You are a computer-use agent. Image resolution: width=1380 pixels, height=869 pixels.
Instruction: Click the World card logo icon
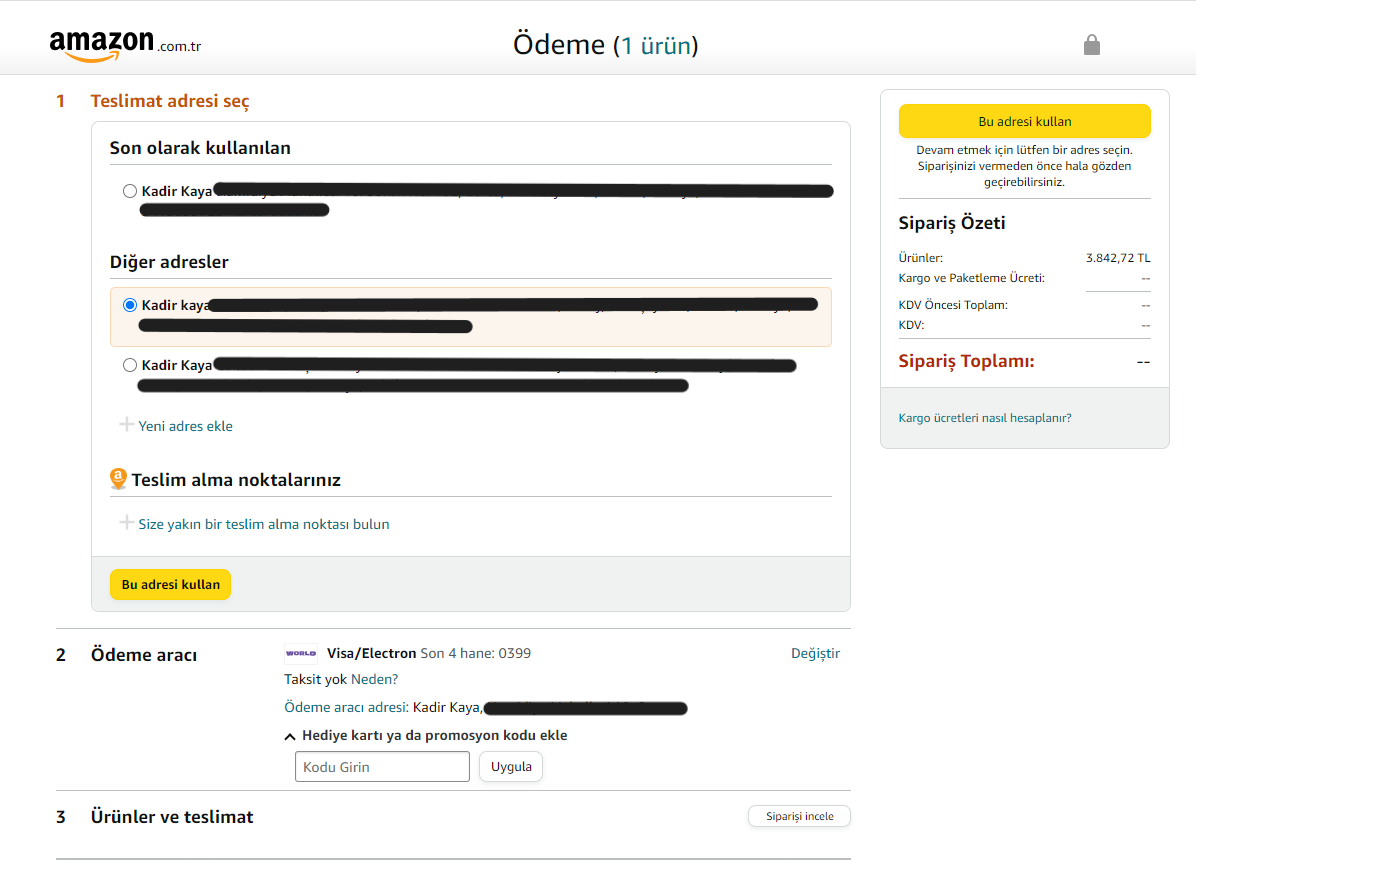[301, 653]
